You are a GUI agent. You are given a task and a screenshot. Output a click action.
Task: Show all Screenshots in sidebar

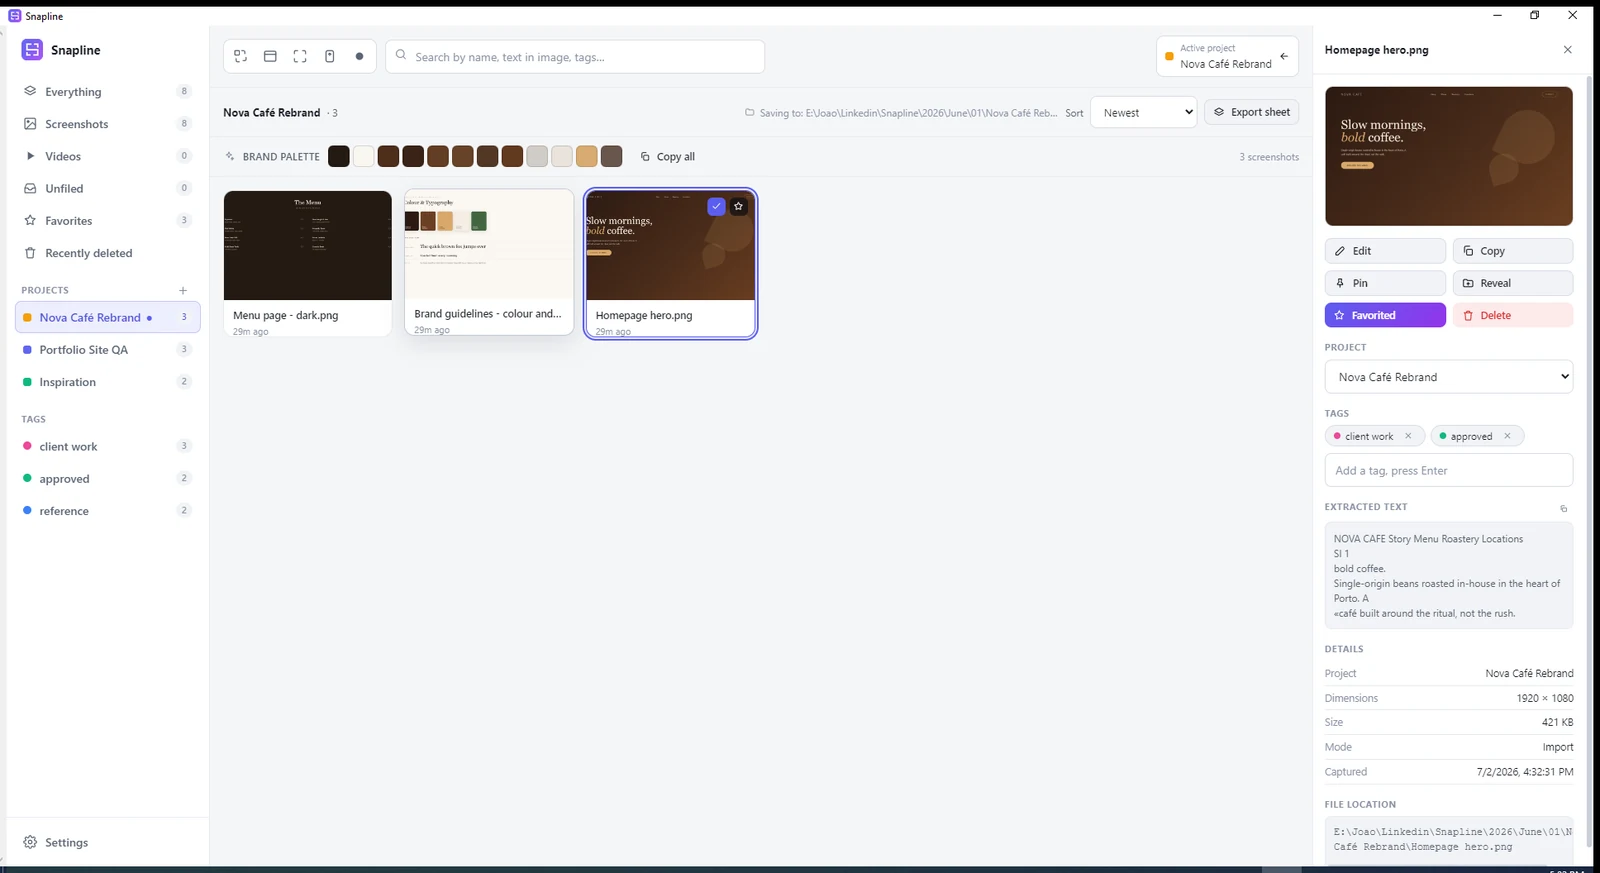click(108, 124)
